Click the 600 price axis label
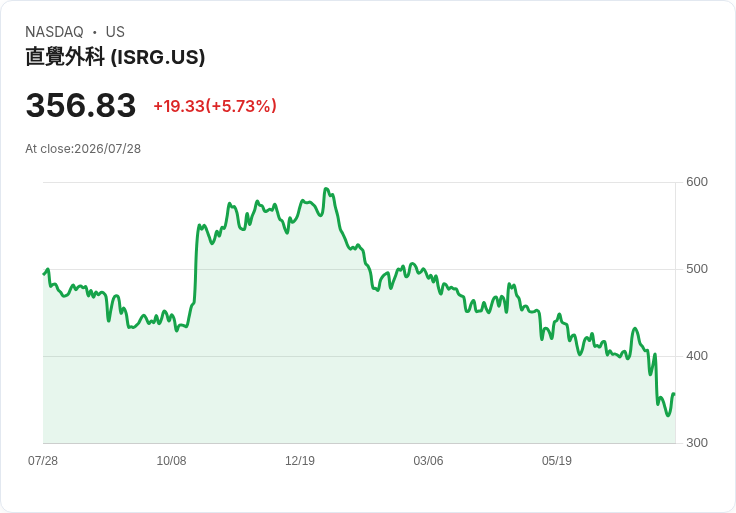The height and width of the screenshot is (513, 736). (x=697, y=182)
